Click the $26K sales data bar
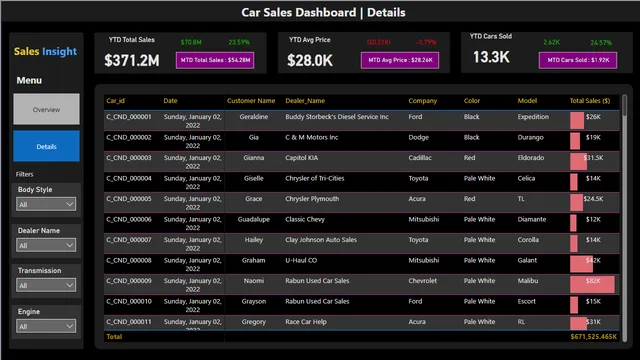Viewport: 640px width, 360px height. (577, 120)
